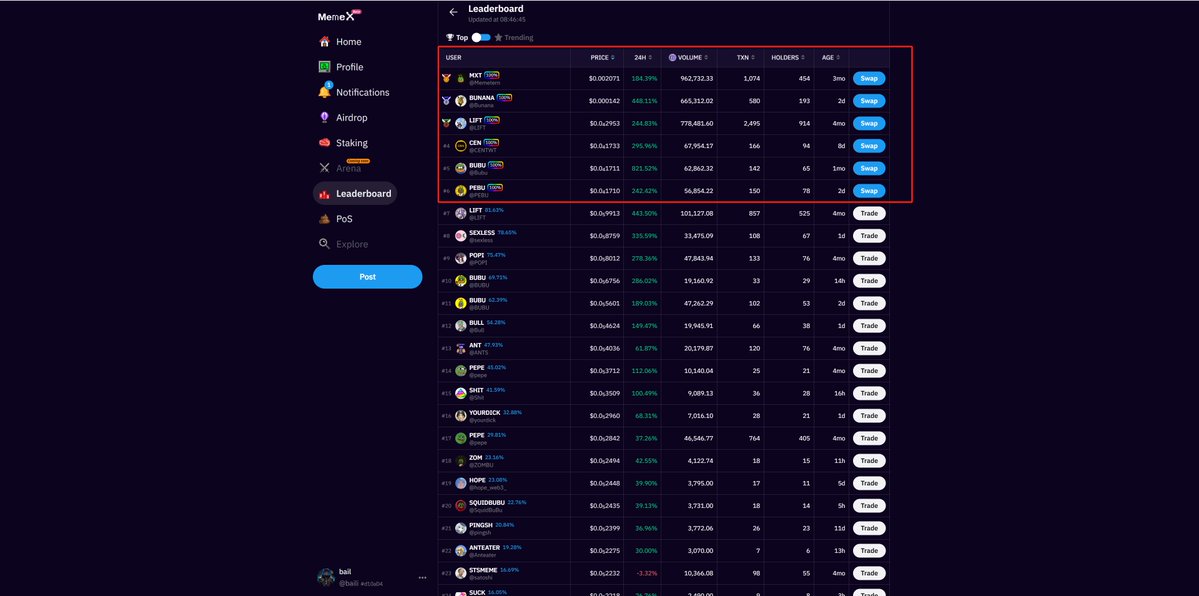Click the blue Post button

367,277
